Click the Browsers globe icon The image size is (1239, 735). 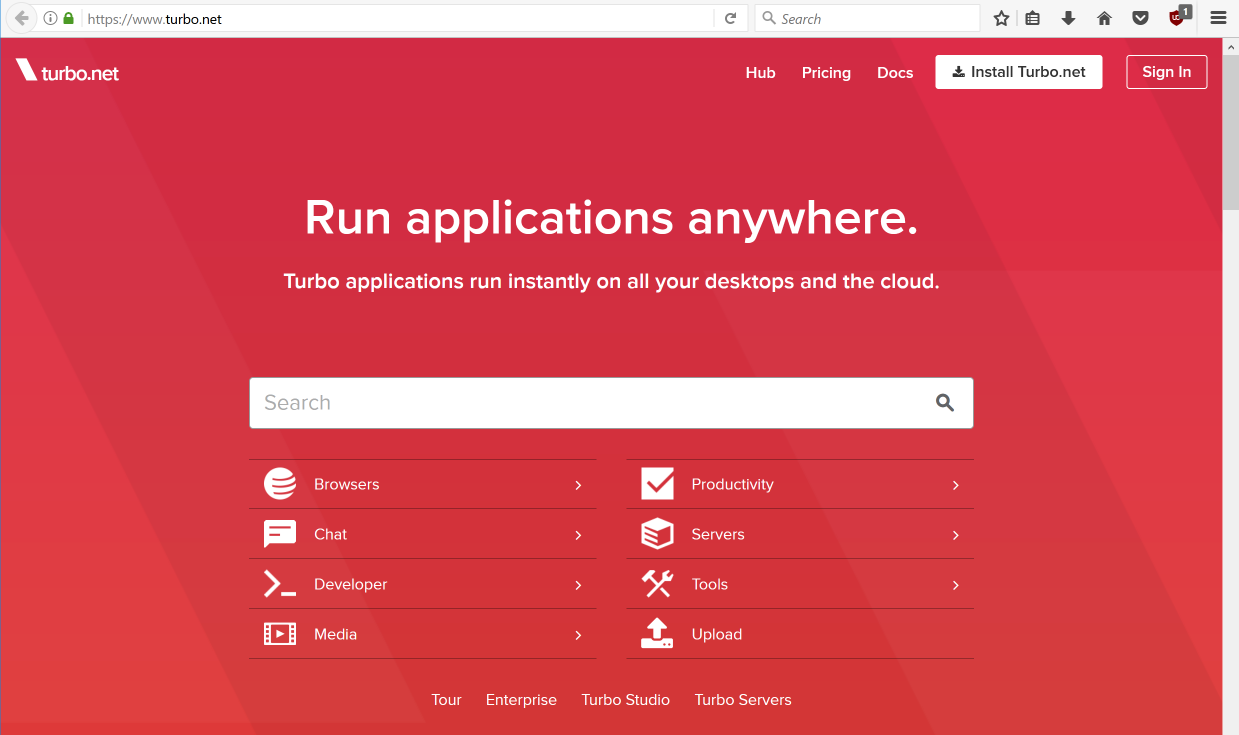(280, 484)
